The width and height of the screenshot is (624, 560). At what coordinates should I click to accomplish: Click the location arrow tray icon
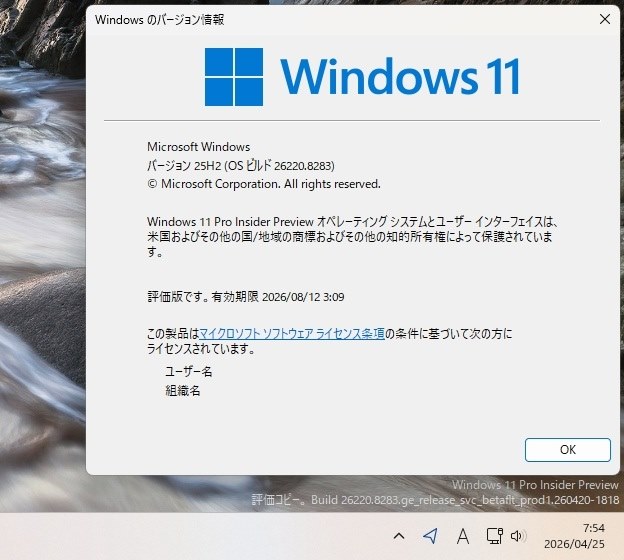coord(431,536)
